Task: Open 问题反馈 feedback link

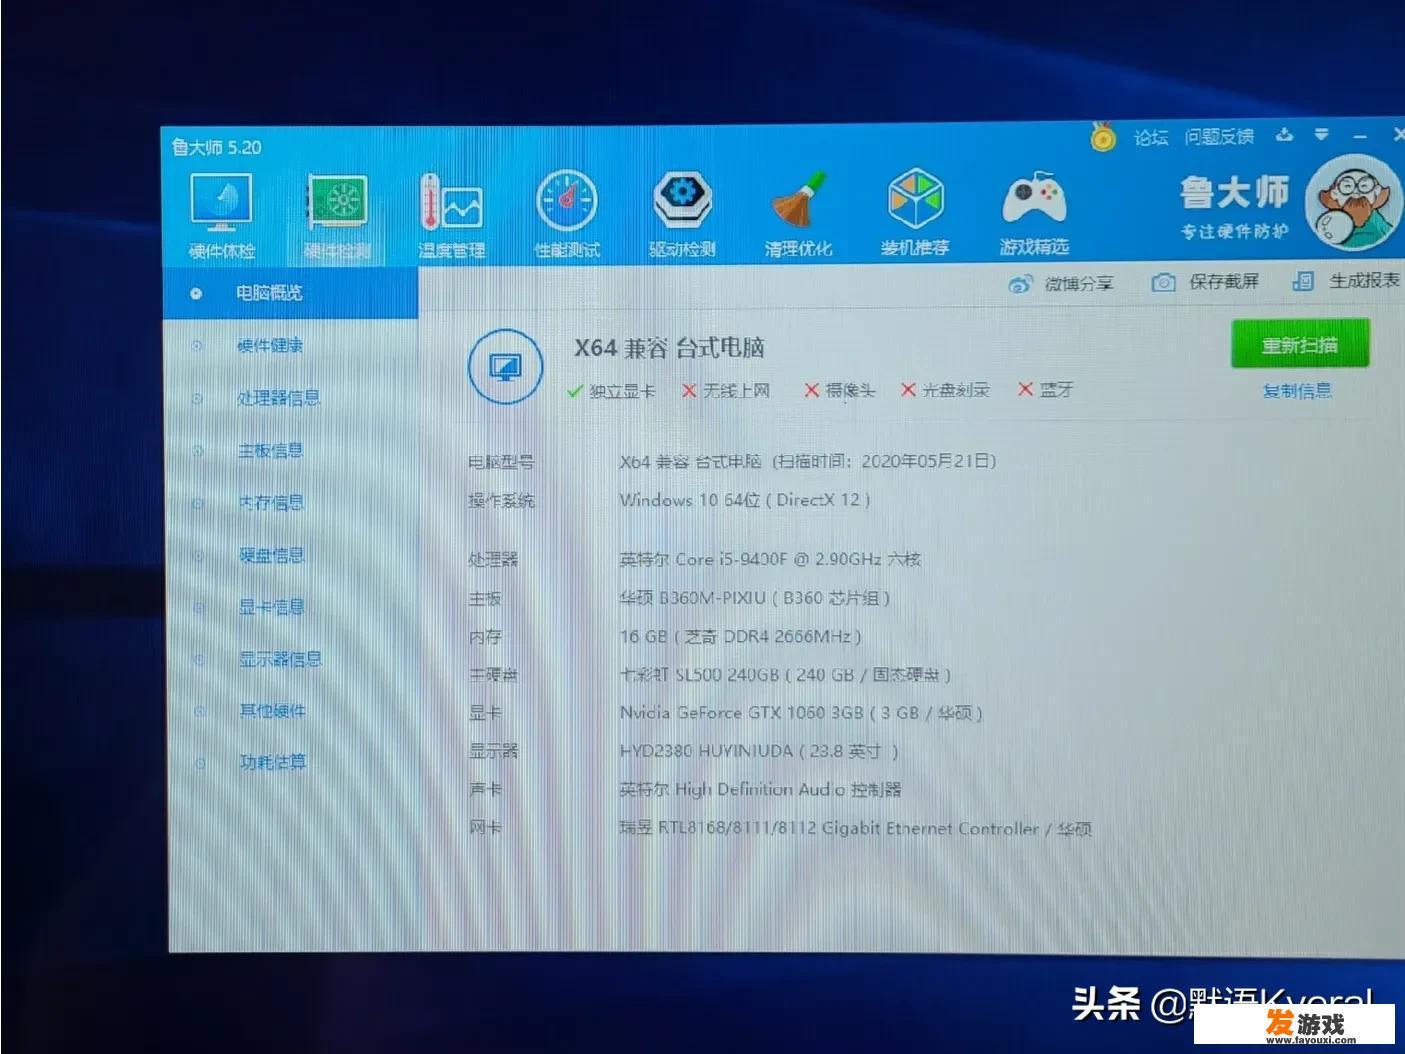Action: (1219, 136)
